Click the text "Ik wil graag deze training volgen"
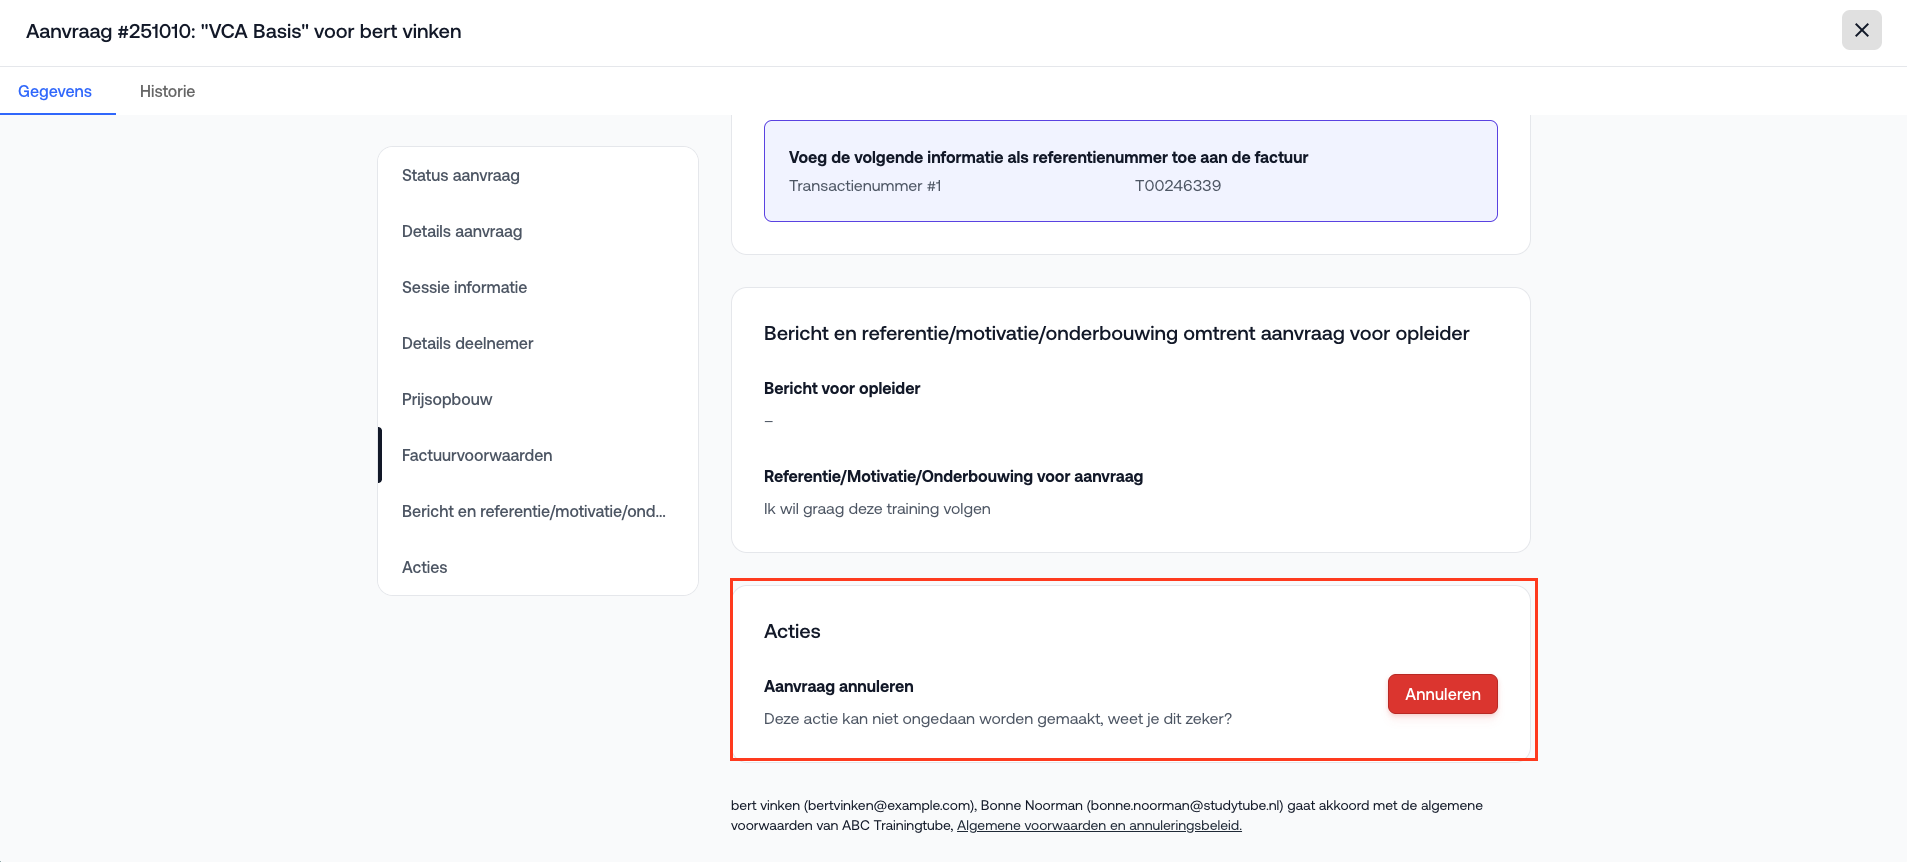The height and width of the screenshot is (862, 1907). pos(877,508)
